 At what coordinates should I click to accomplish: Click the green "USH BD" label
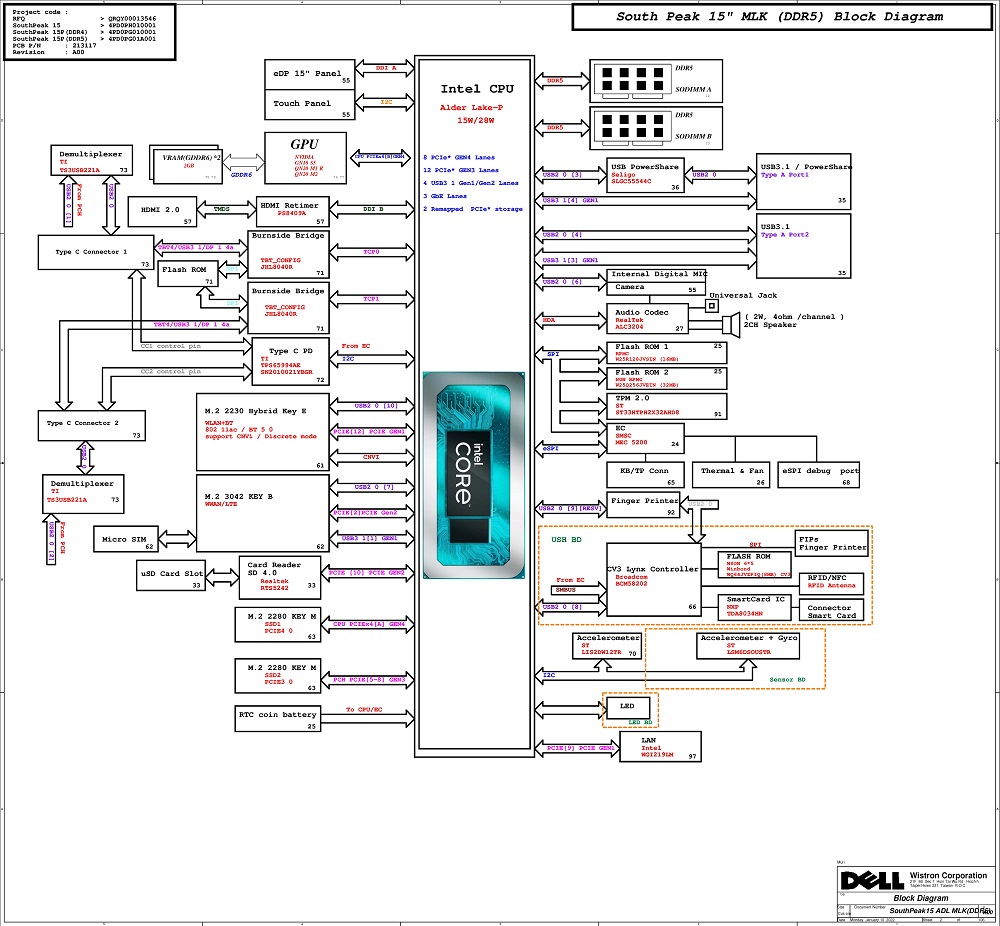pyautogui.click(x=566, y=540)
